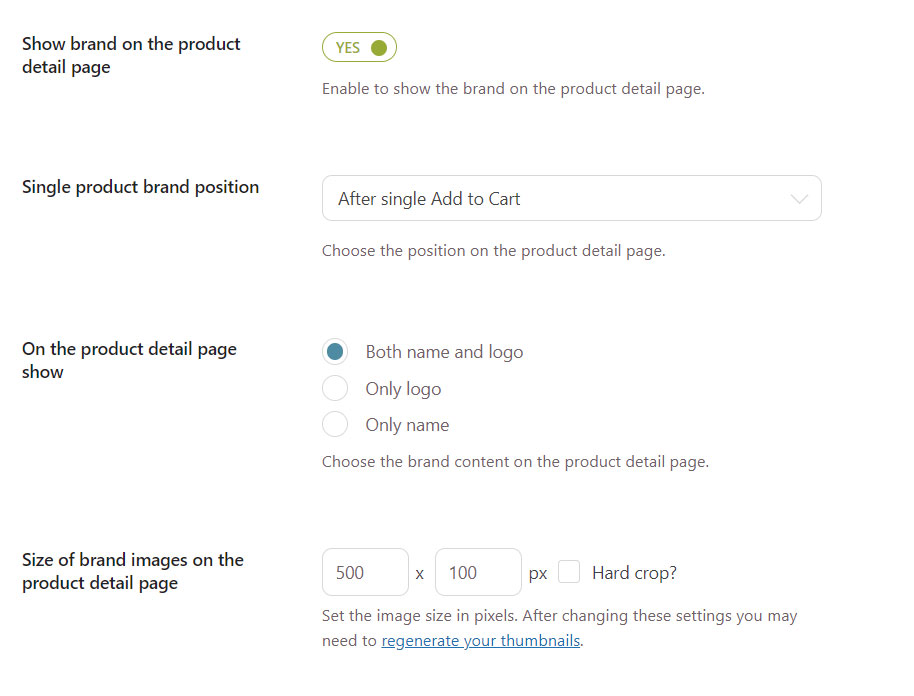Open the Single product brand position dropdown
The width and height of the screenshot is (914, 696).
[x=572, y=198]
